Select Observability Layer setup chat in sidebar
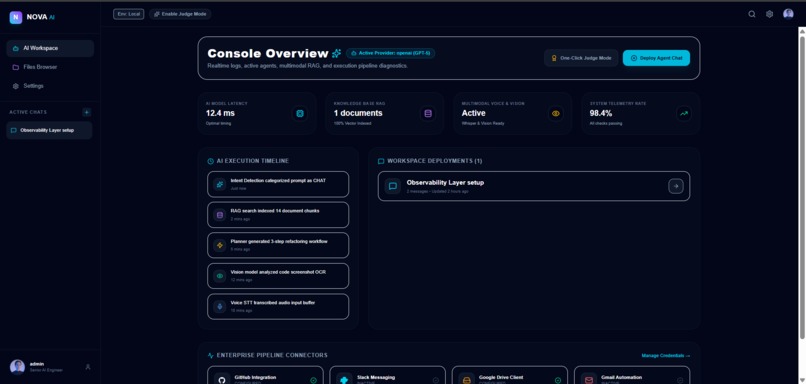The image size is (806, 384). 49,131
